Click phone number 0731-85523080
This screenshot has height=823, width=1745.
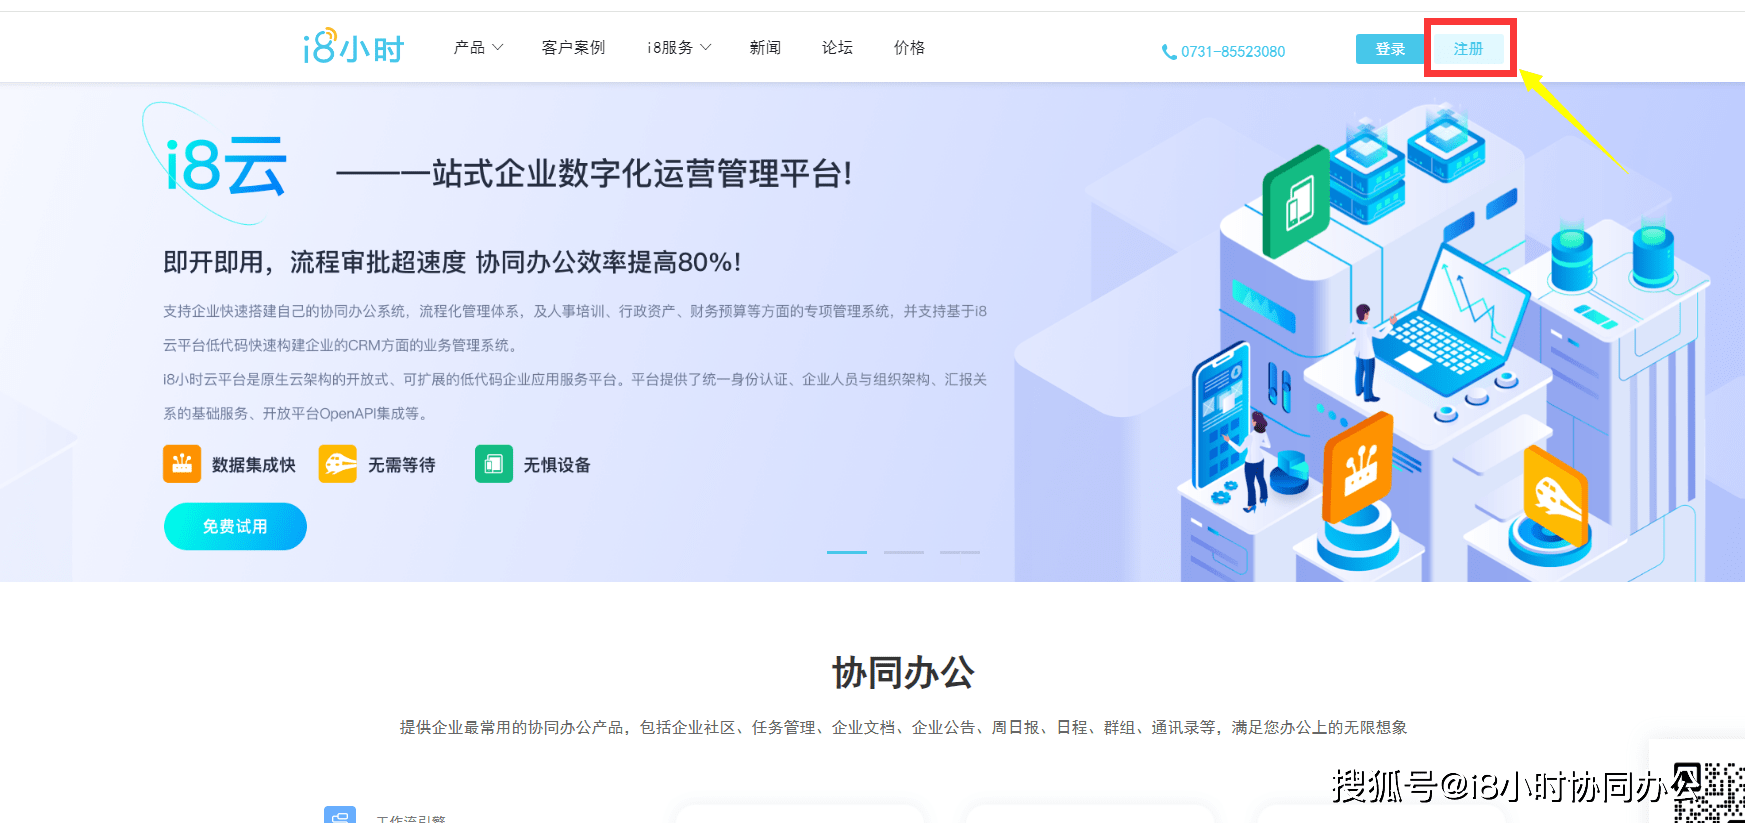tap(1233, 52)
